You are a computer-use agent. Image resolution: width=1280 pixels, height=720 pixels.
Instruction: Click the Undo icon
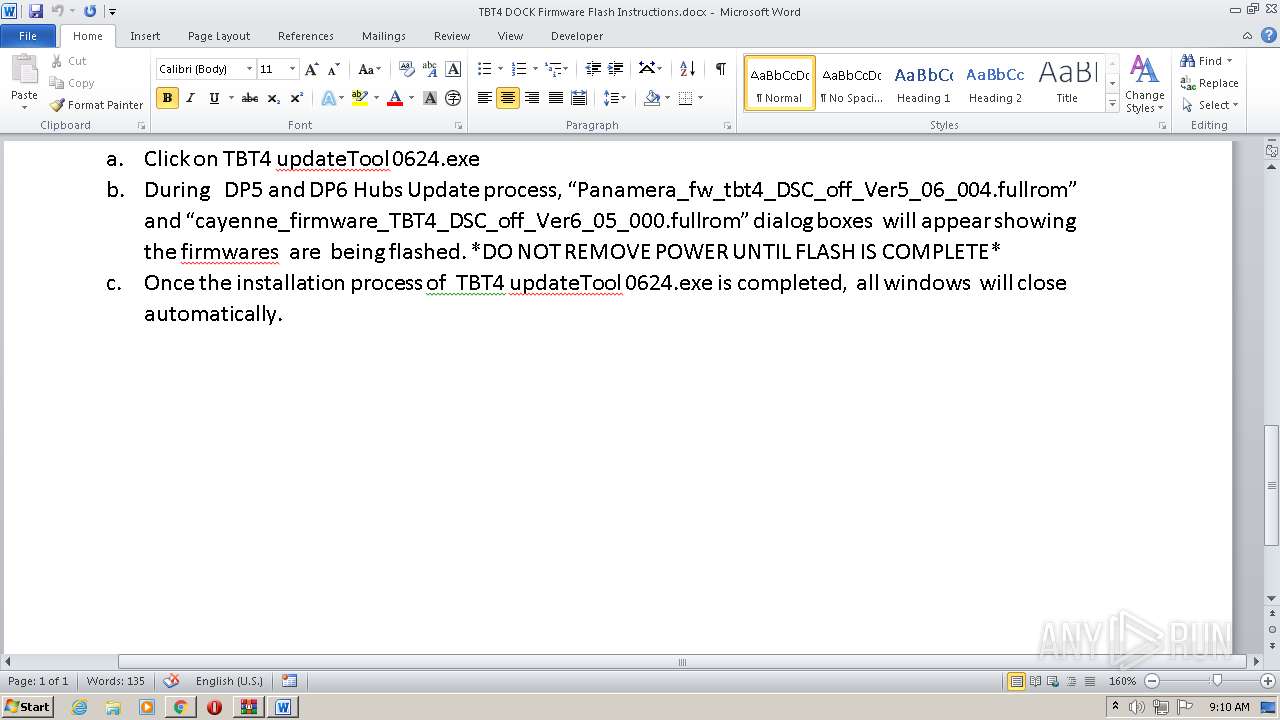(58, 11)
